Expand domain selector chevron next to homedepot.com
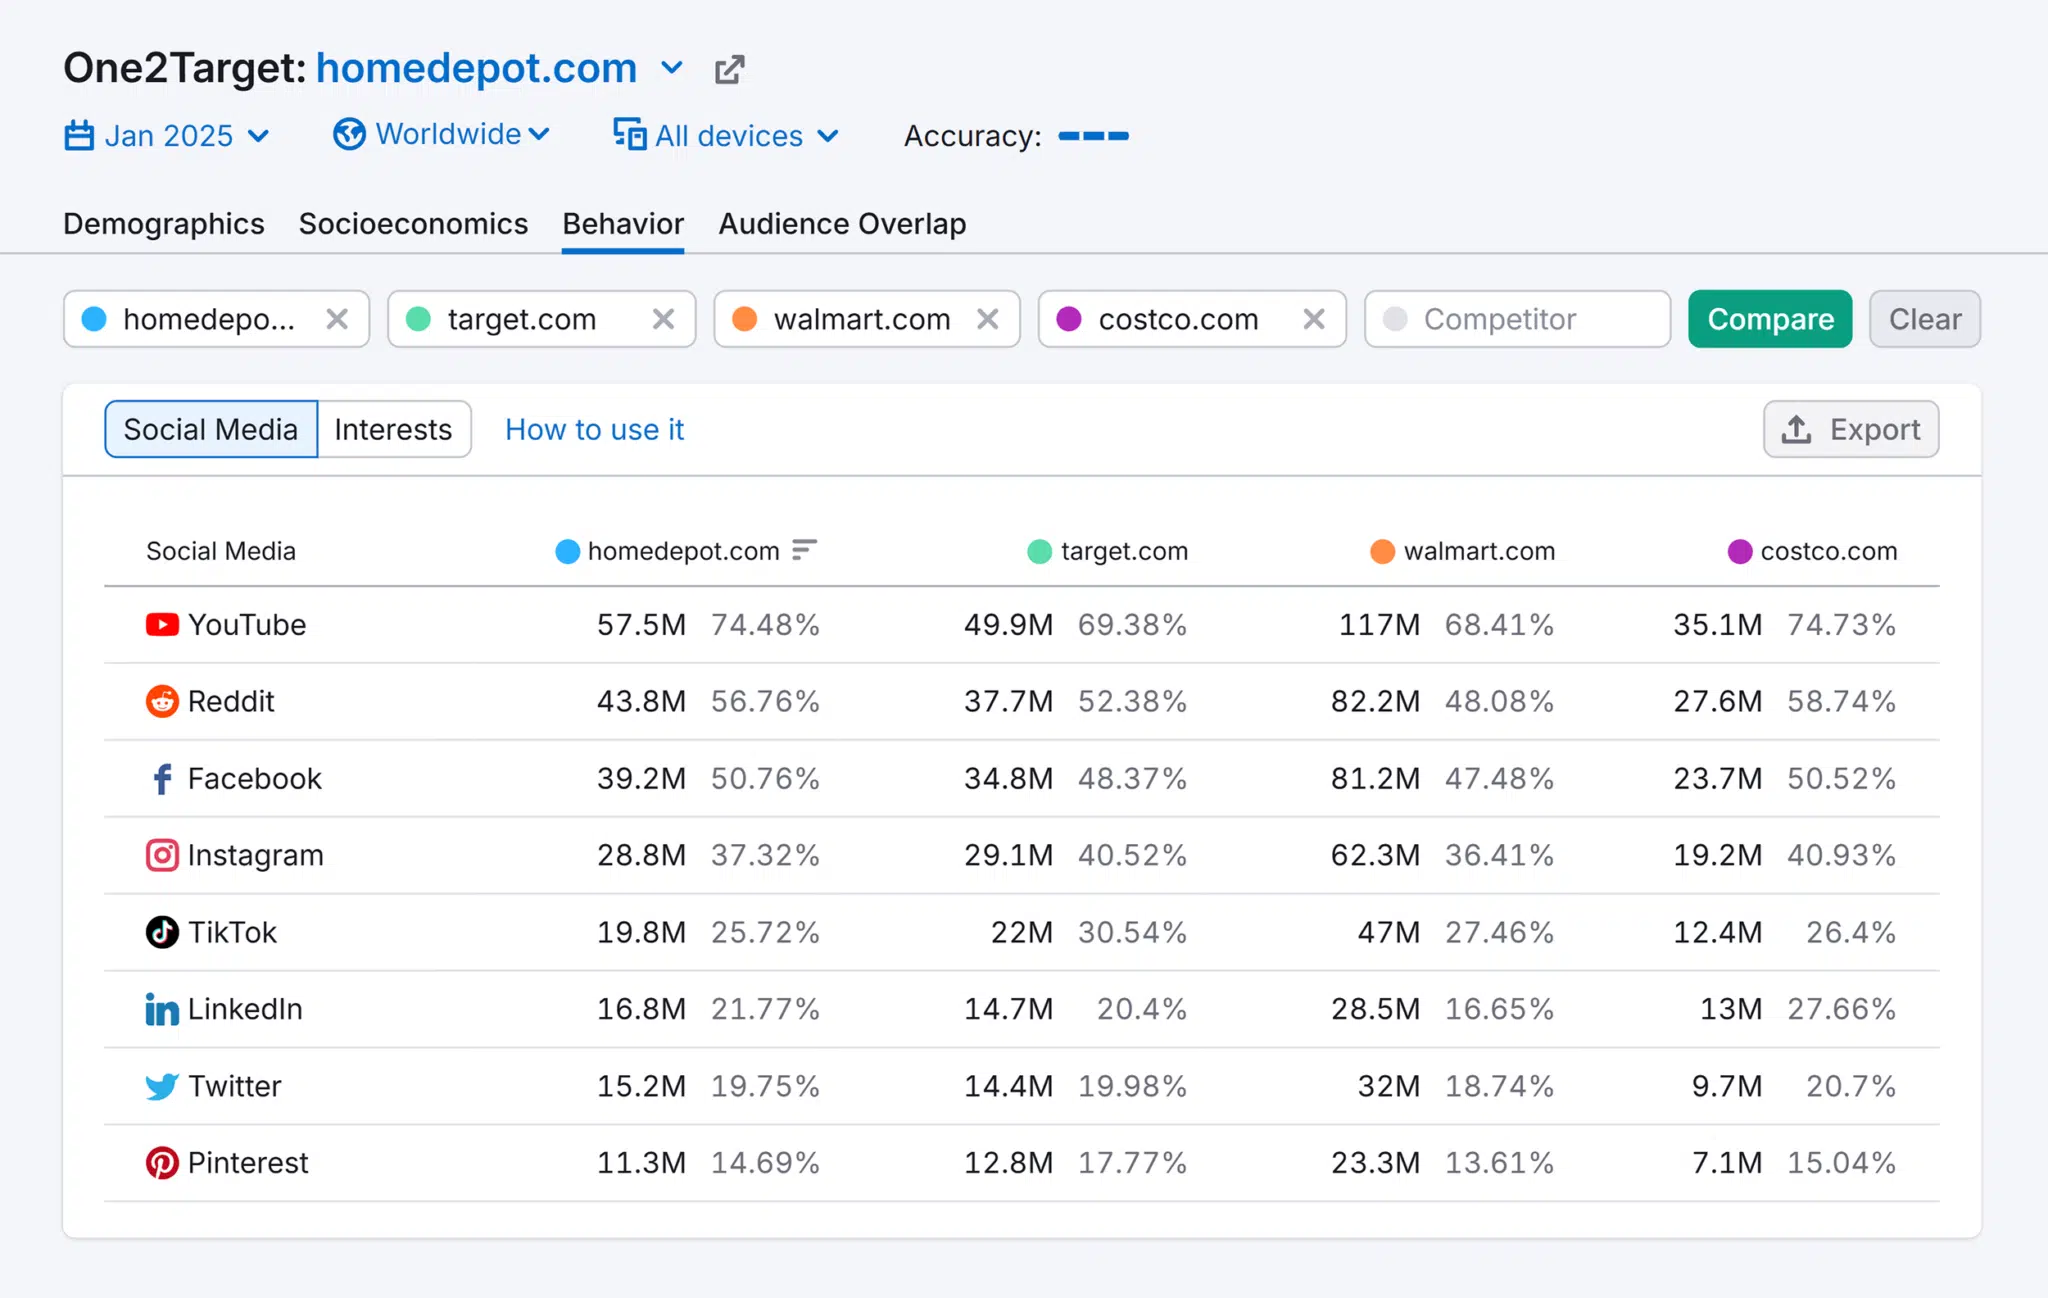 point(672,69)
